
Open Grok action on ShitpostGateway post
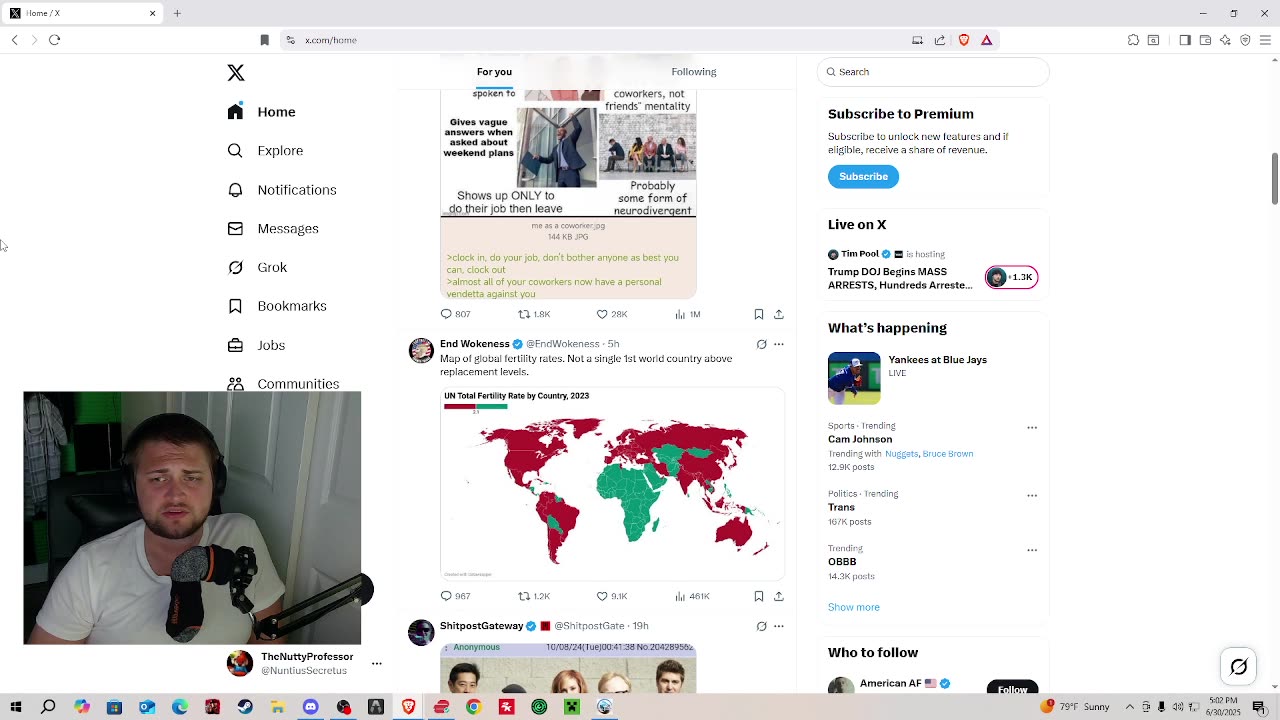(x=762, y=626)
